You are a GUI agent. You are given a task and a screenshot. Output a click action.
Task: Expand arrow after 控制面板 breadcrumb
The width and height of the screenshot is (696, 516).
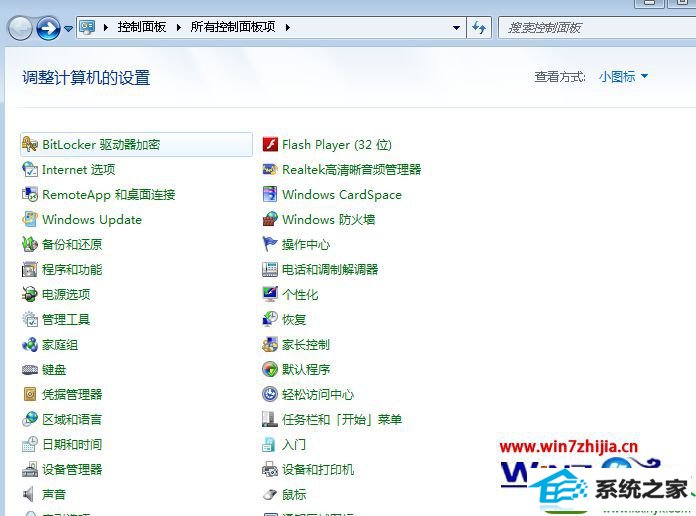178,28
